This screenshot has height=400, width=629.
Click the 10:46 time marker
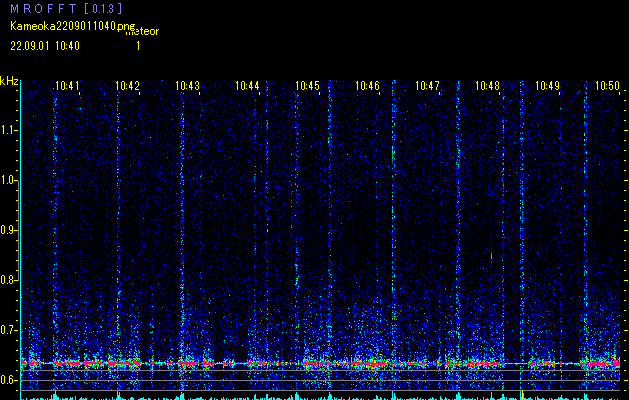point(367,85)
